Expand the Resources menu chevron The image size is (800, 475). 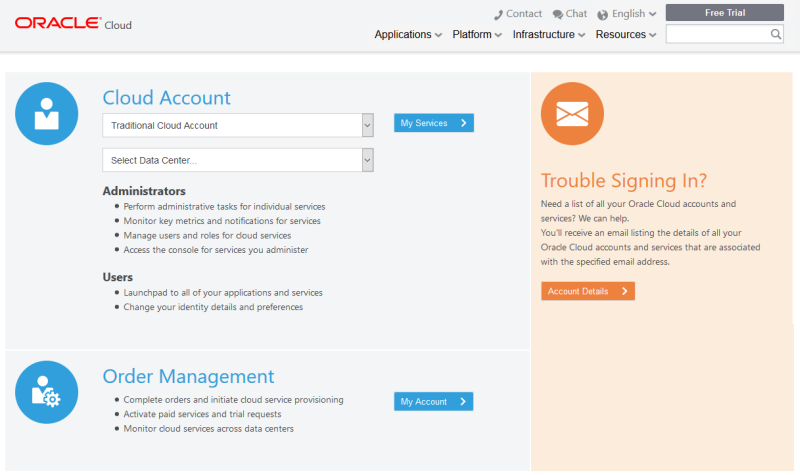coord(653,35)
